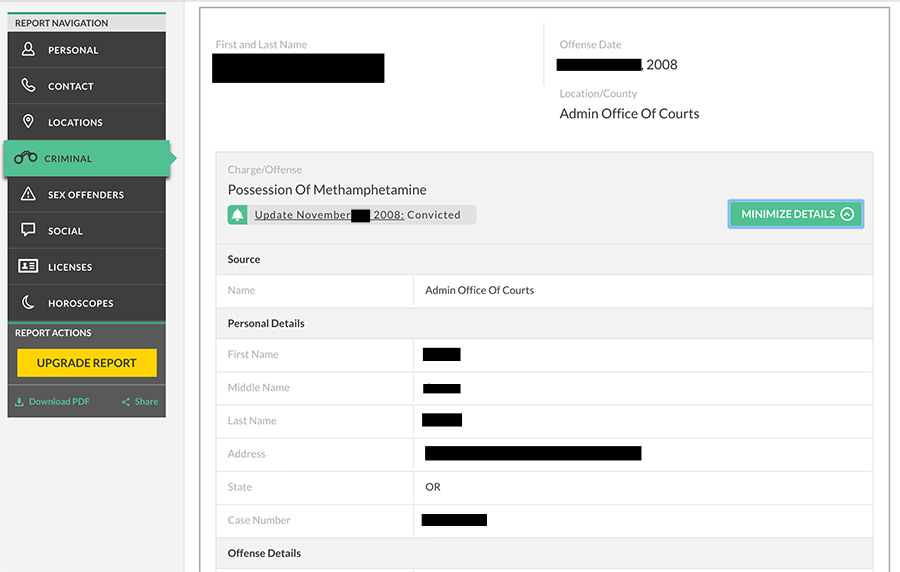Switch to the Social section
The image size is (900, 572).
tap(87, 231)
